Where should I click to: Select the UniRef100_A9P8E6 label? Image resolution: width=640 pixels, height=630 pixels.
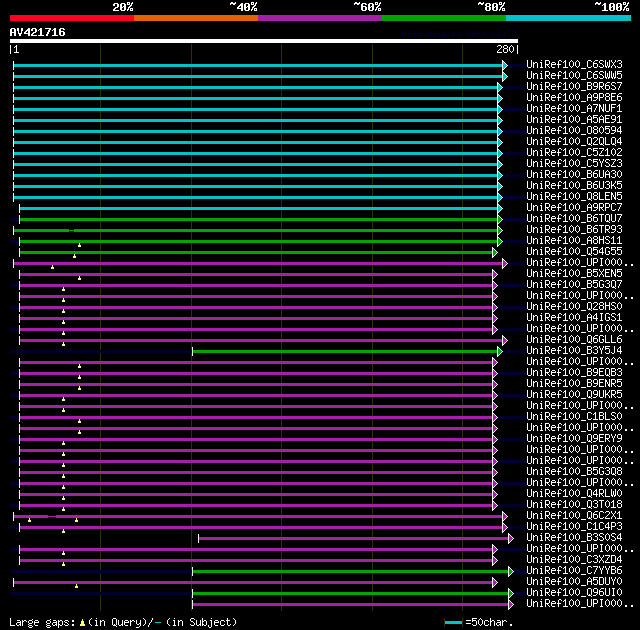(x=574, y=98)
